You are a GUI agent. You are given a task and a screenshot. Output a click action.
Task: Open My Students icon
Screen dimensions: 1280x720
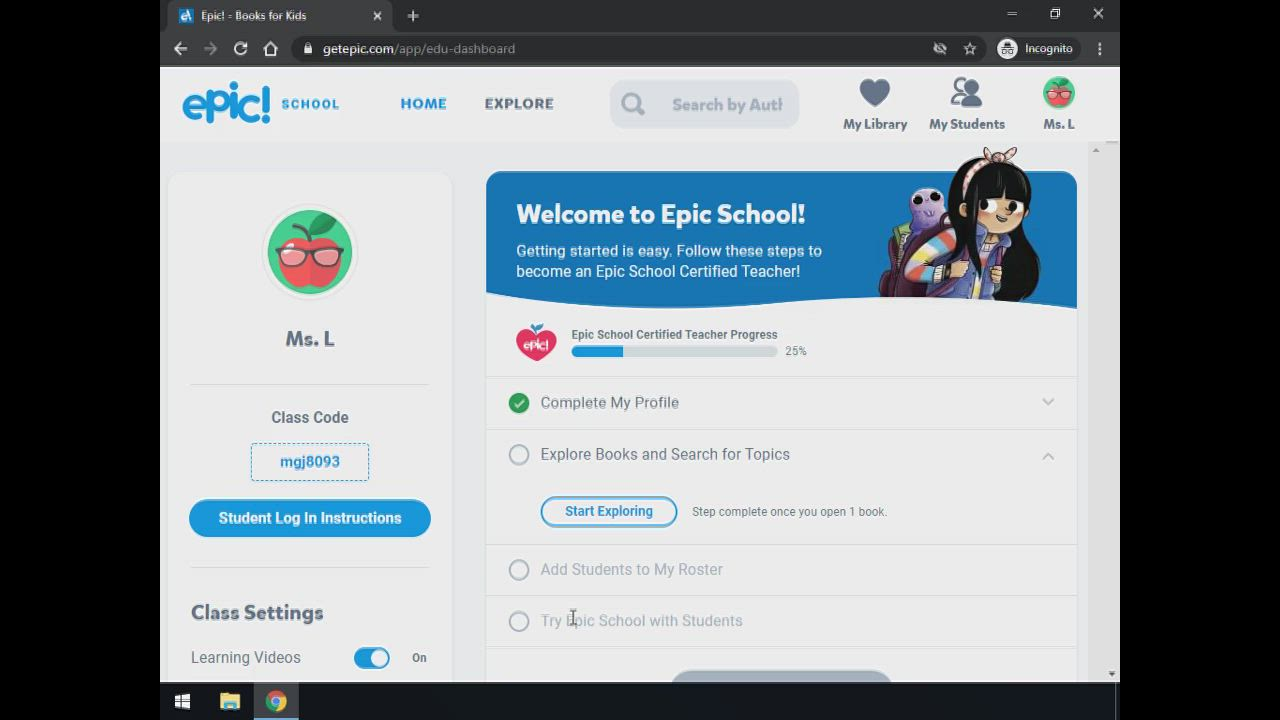point(966,93)
